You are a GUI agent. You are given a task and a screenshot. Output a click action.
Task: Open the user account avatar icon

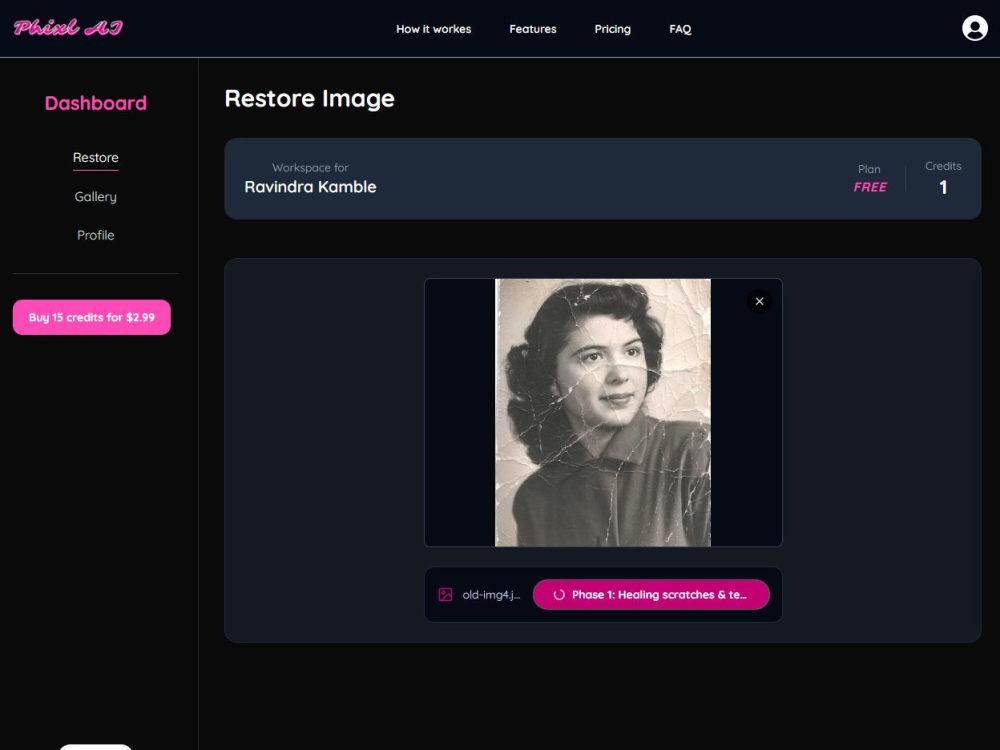pos(974,28)
